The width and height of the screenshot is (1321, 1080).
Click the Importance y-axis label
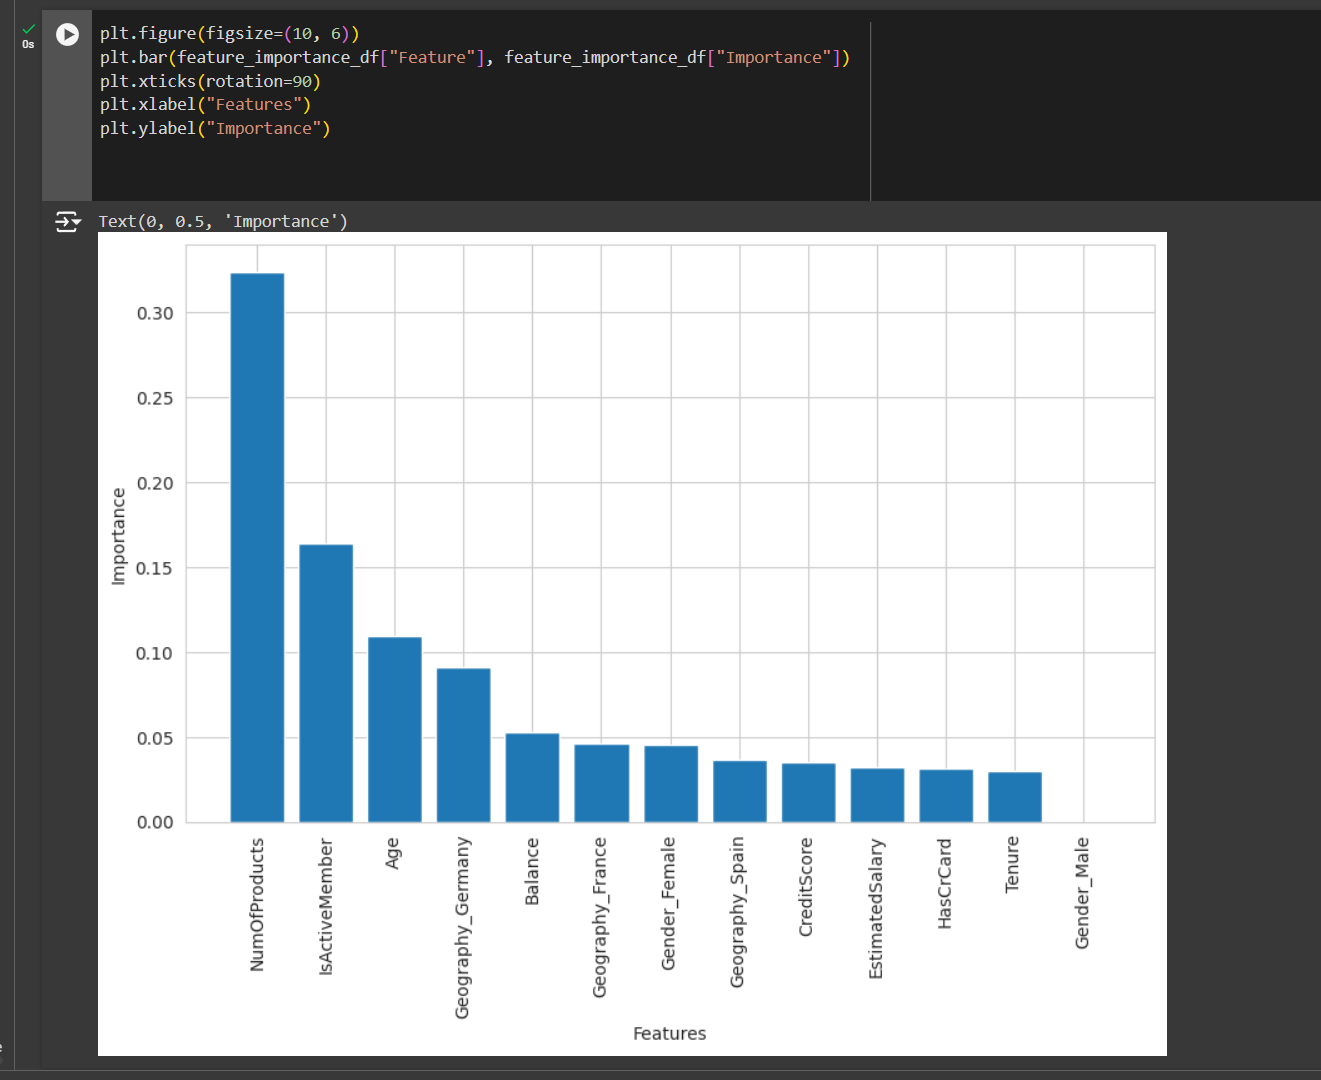[118, 531]
